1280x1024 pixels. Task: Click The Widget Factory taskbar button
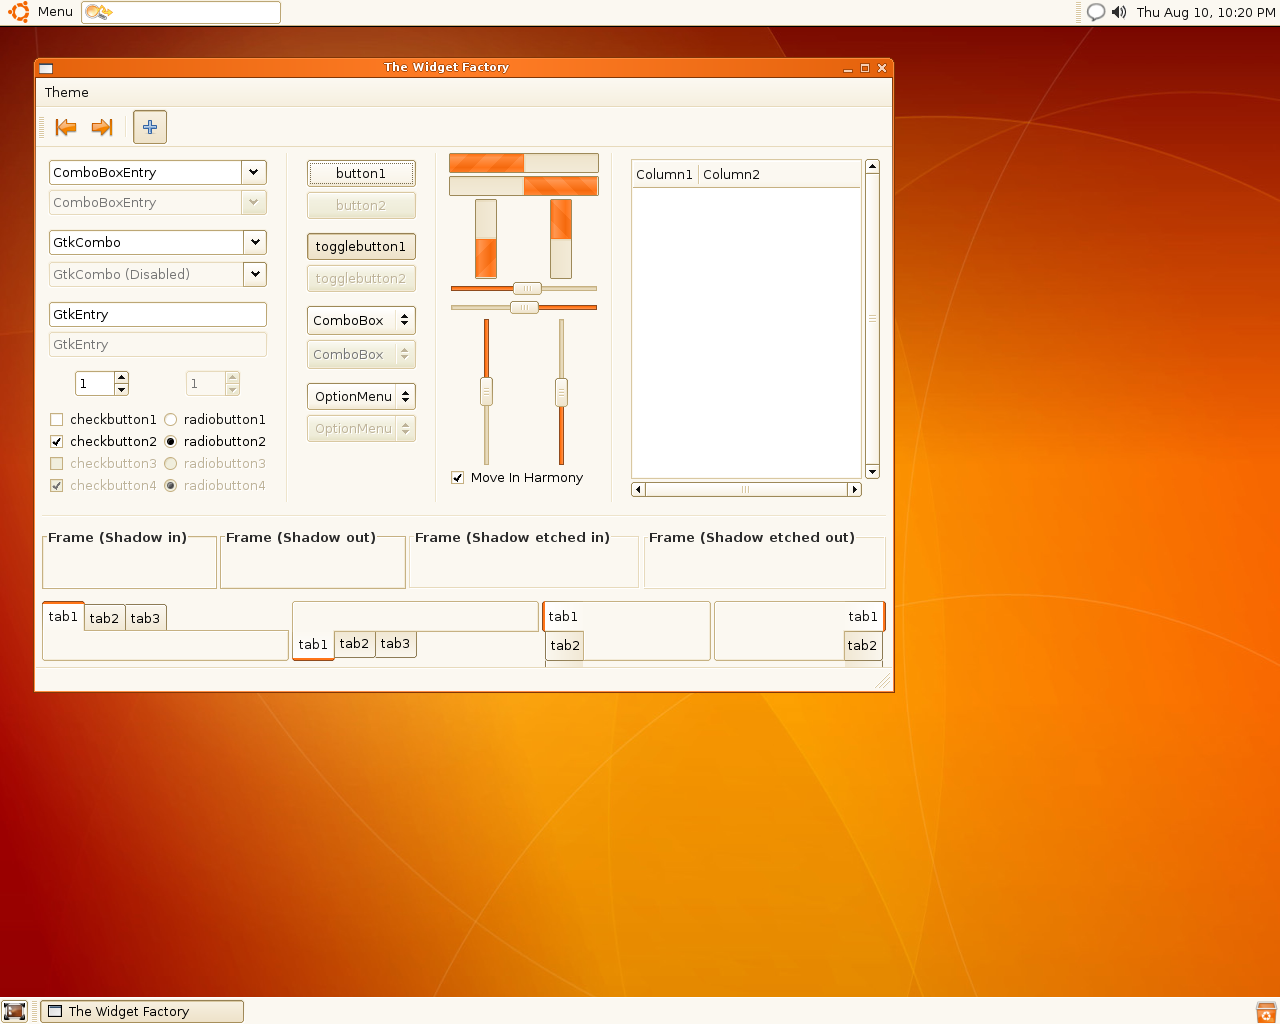tap(142, 1011)
